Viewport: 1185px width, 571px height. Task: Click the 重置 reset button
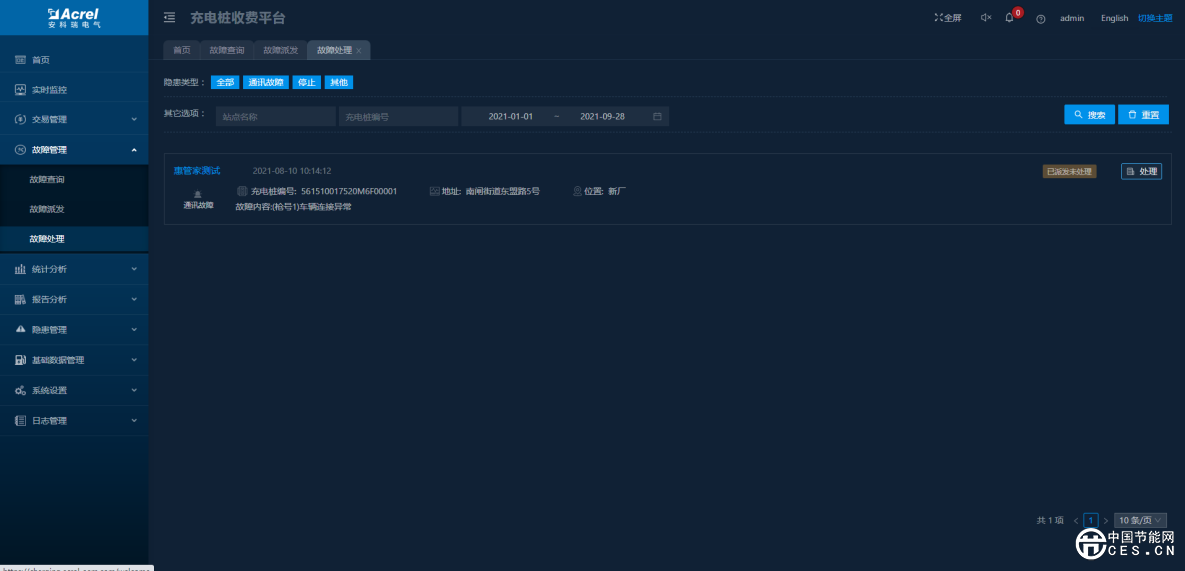(x=1143, y=115)
